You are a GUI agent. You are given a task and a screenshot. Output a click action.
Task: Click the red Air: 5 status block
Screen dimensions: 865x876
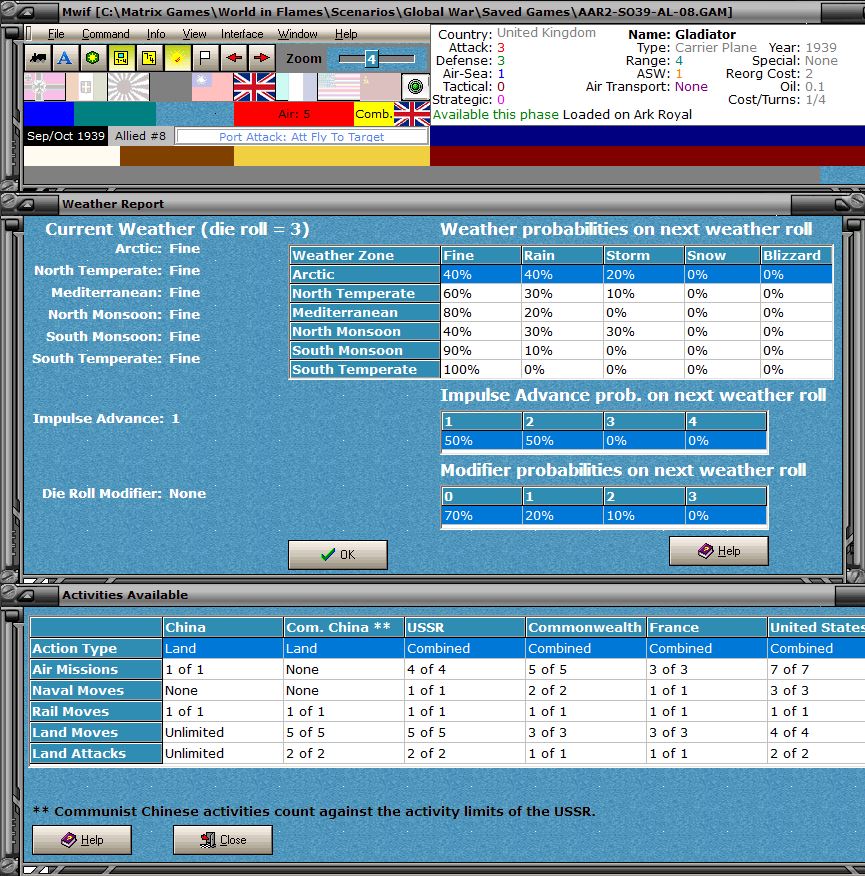294,114
